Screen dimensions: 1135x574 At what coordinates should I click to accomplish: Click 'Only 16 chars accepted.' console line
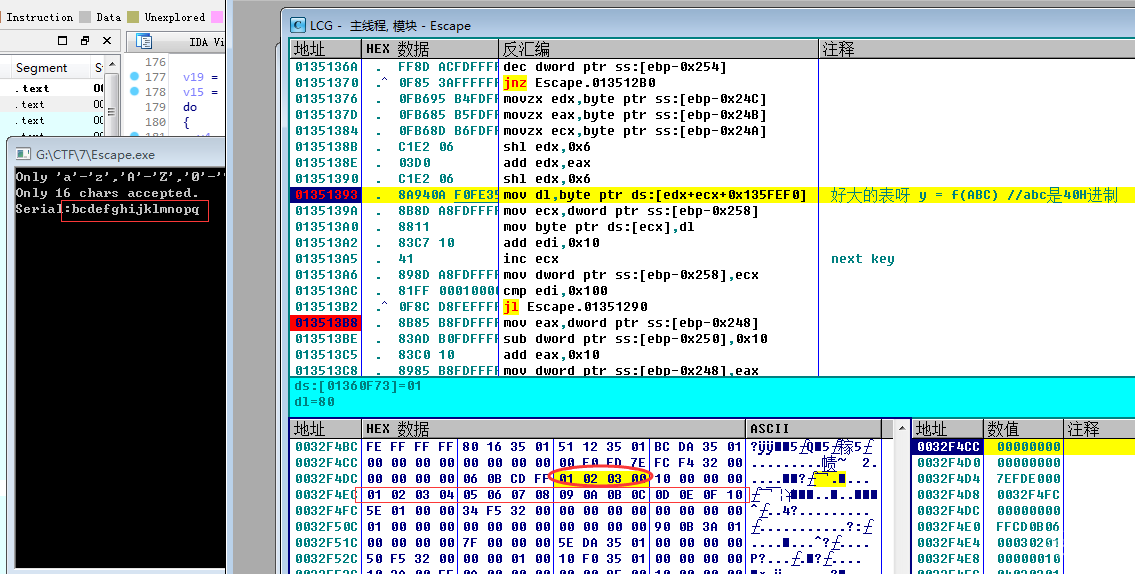(106, 193)
